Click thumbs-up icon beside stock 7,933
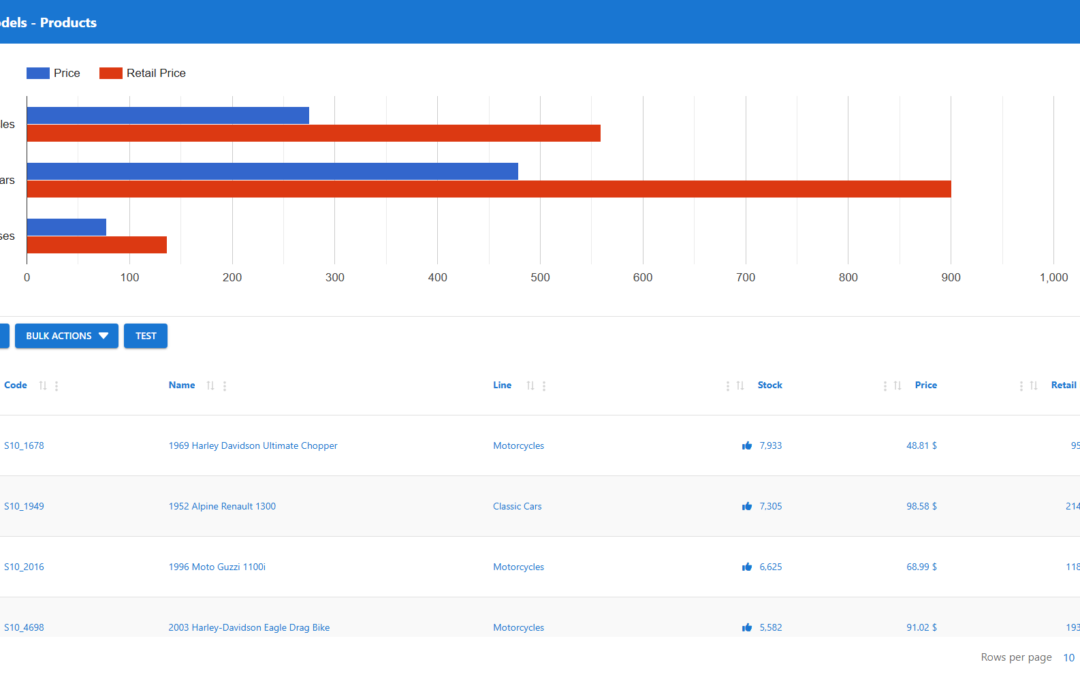1080x675 pixels. click(x=747, y=446)
